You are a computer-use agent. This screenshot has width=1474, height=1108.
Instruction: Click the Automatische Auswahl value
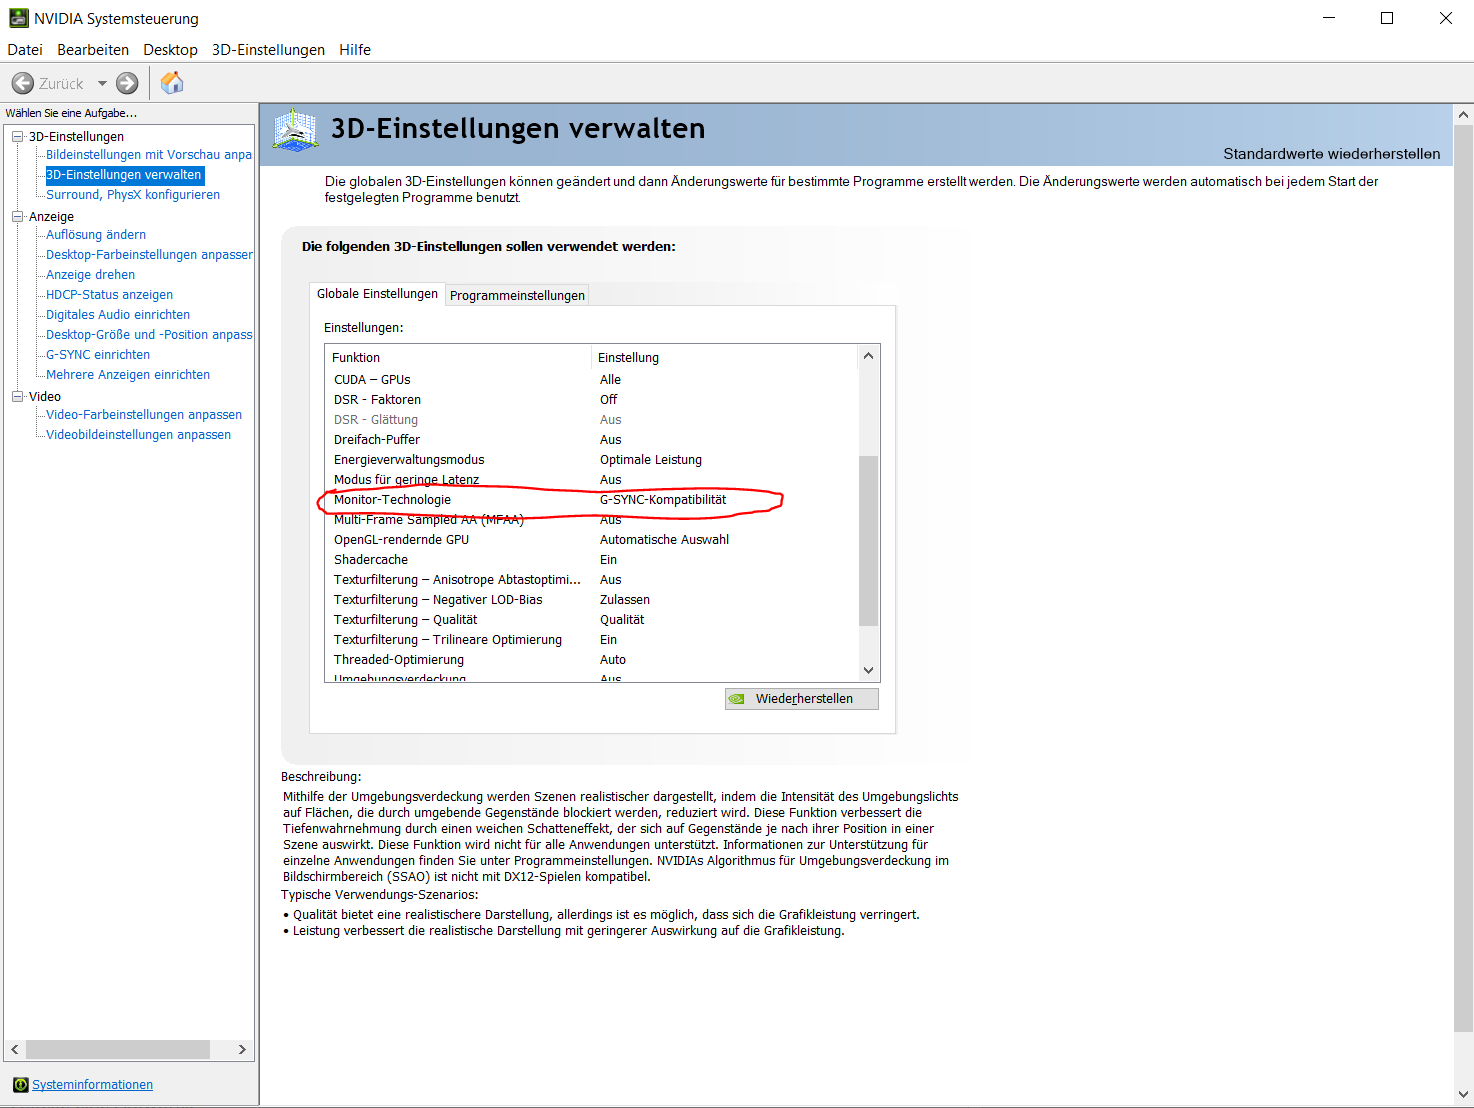coord(664,540)
